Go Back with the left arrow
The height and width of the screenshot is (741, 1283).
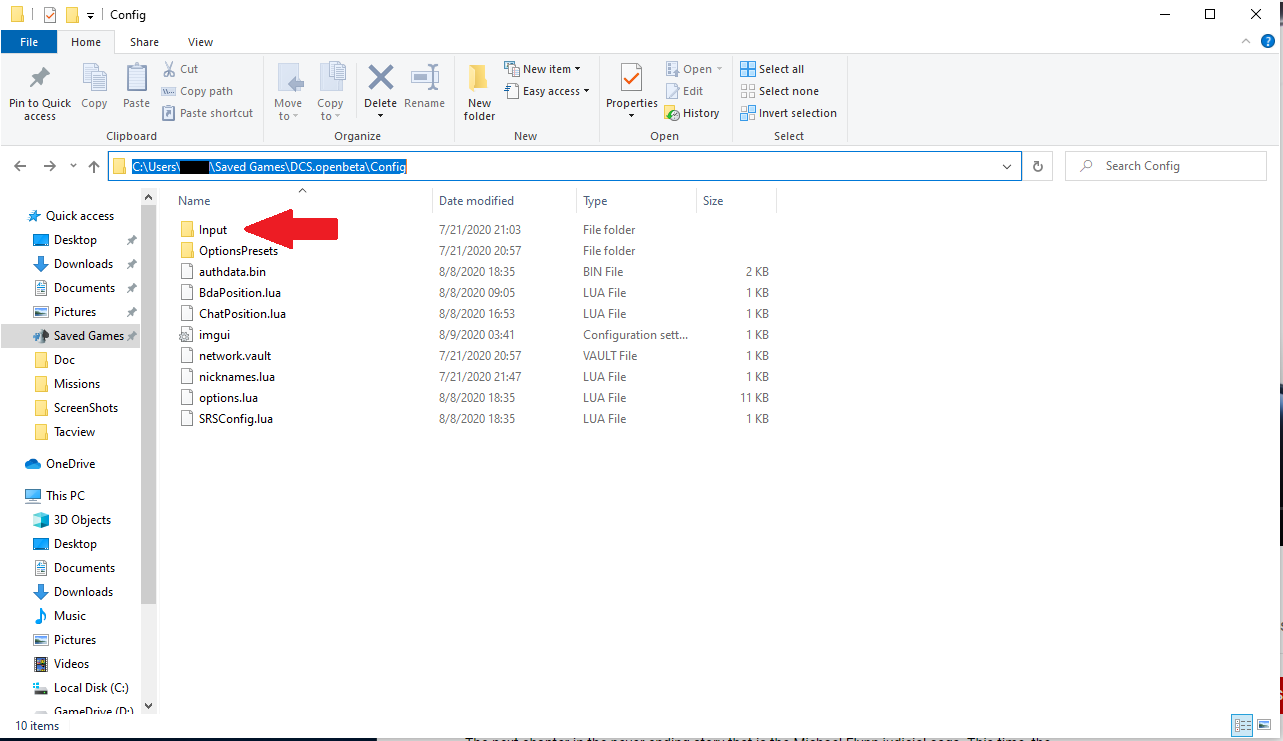pos(21,166)
